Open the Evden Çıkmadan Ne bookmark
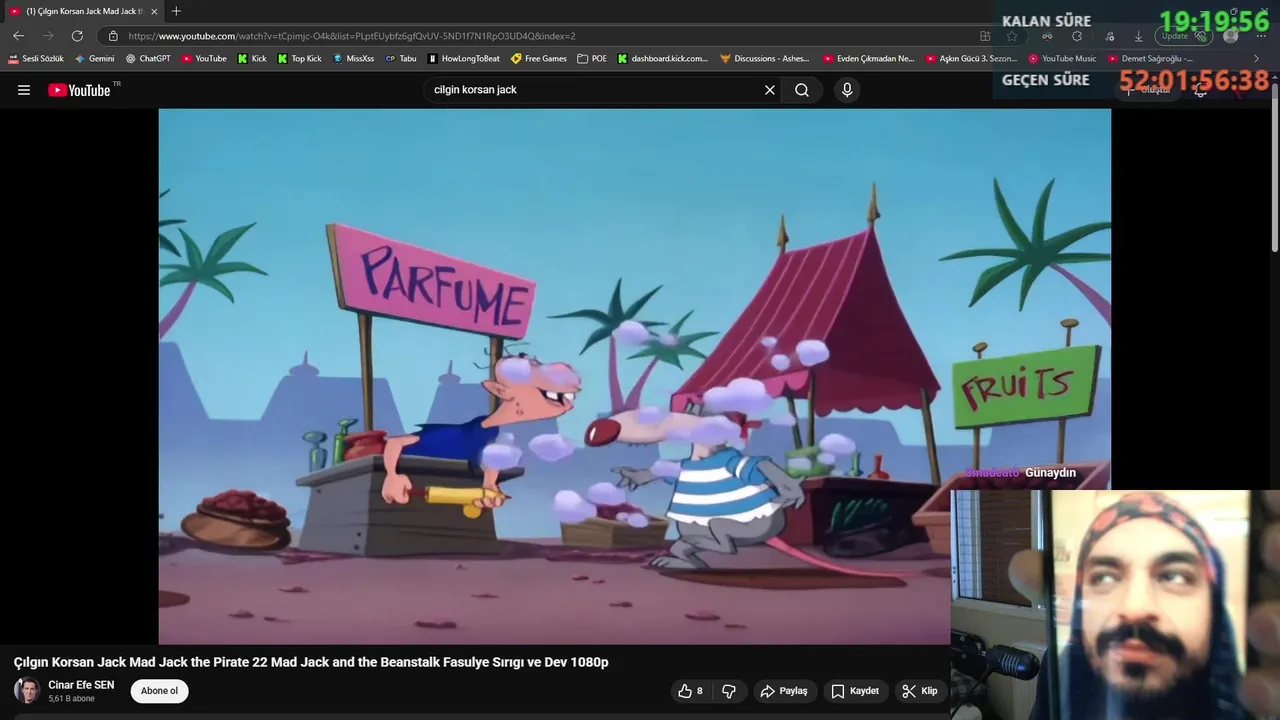This screenshot has width=1280, height=720. pos(869,59)
